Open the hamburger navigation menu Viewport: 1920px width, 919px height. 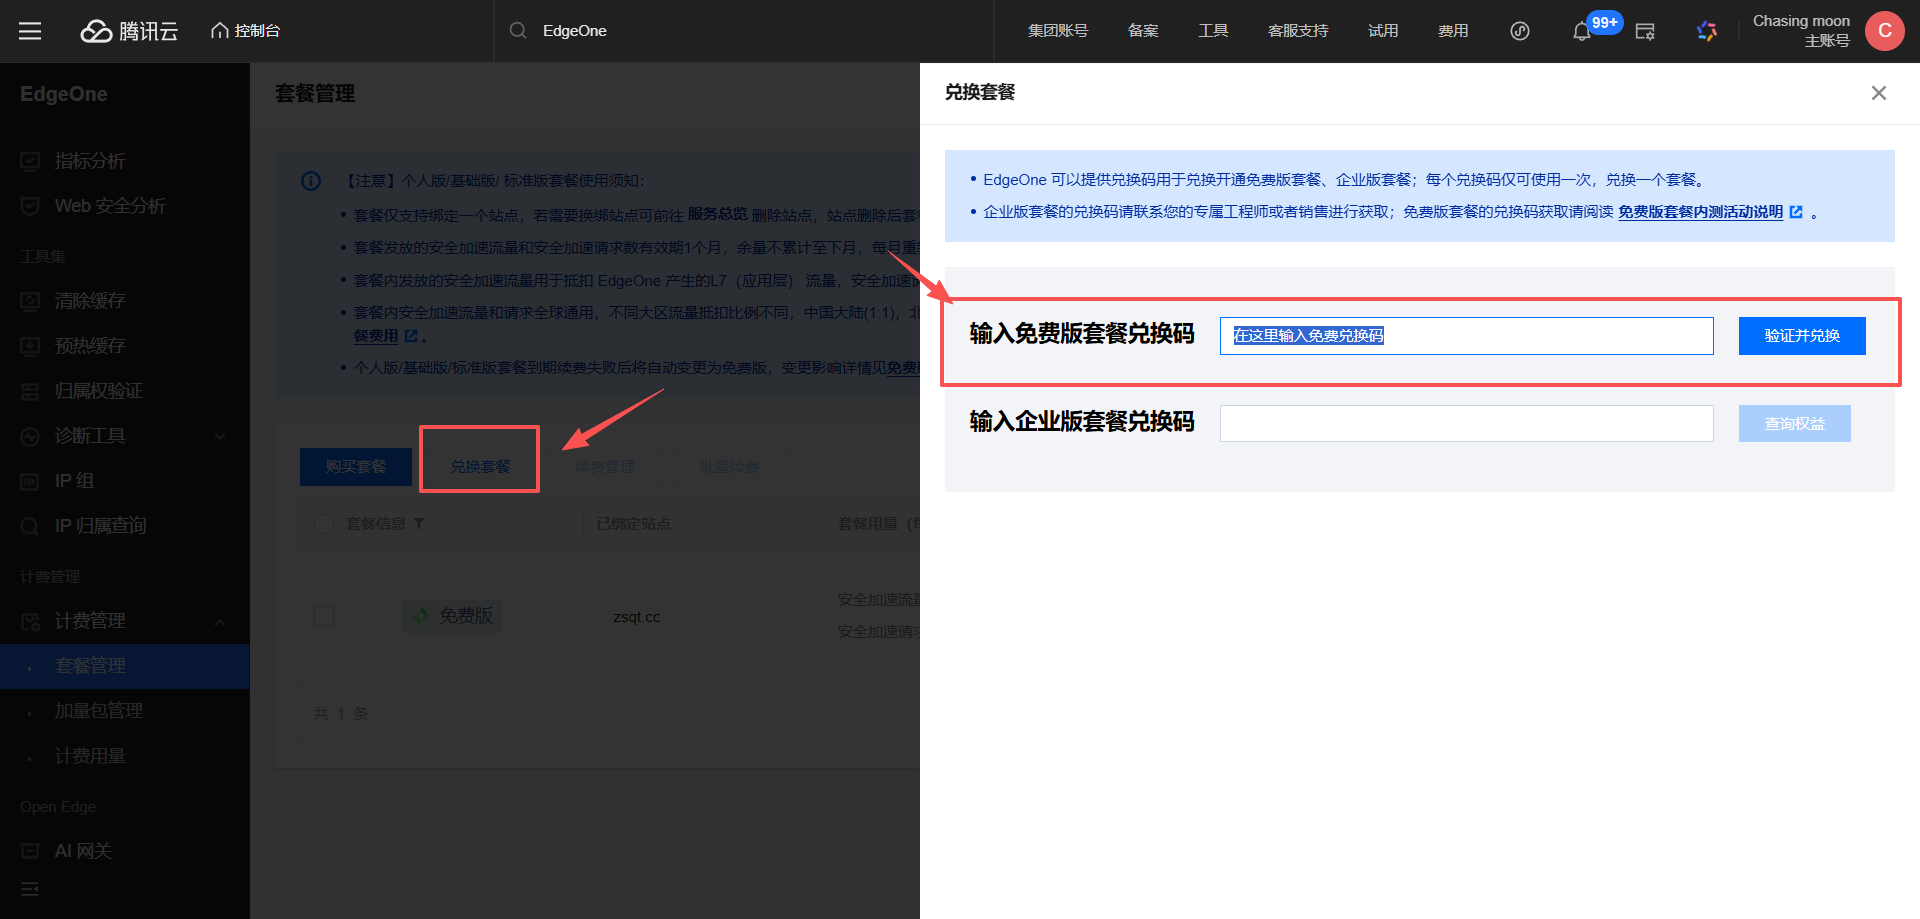30,31
